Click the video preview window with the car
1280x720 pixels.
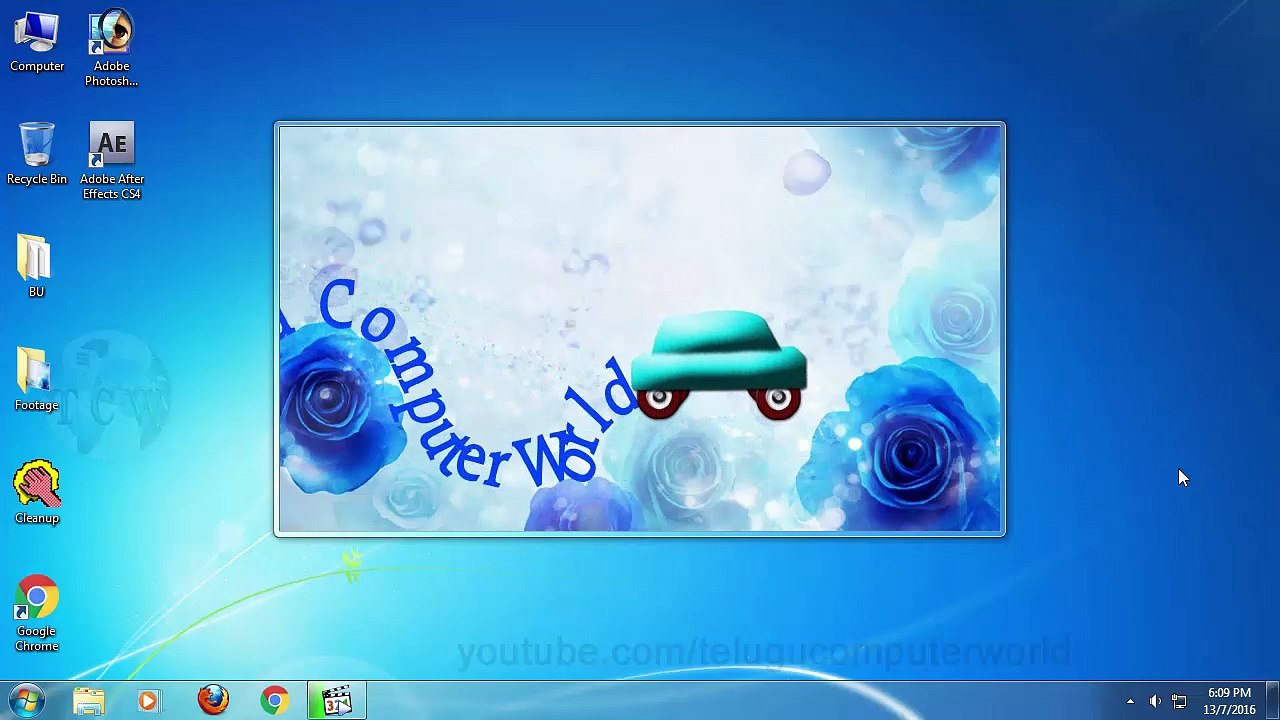[x=640, y=329]
